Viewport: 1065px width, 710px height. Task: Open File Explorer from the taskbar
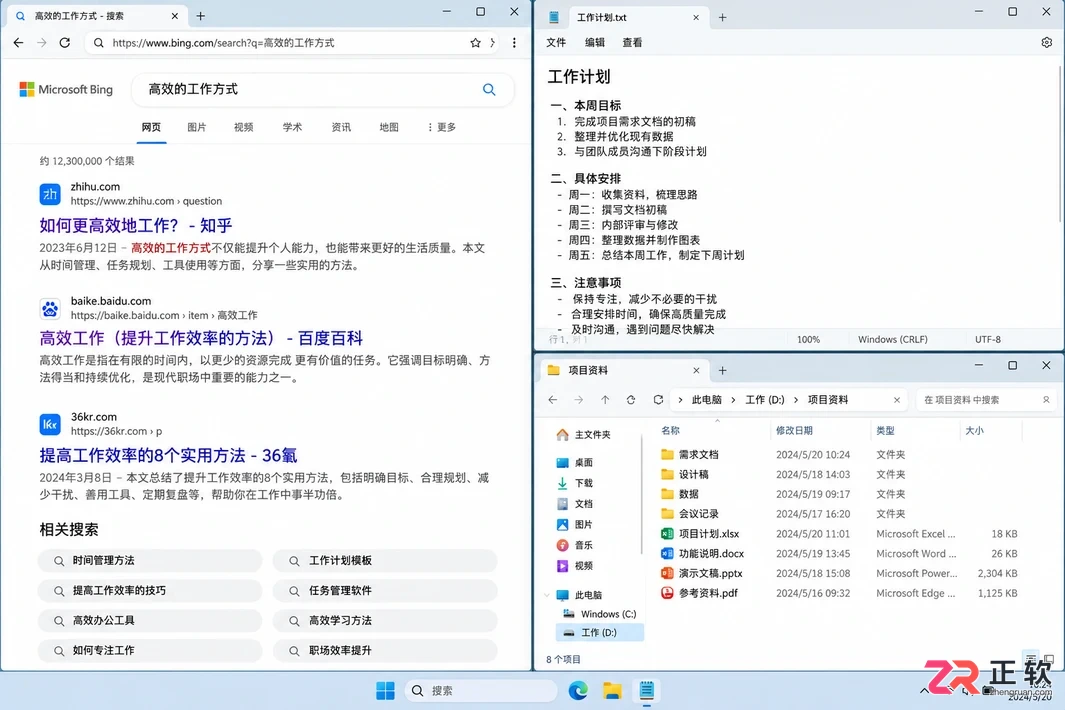pyautogui.click(x=612, y=690)
